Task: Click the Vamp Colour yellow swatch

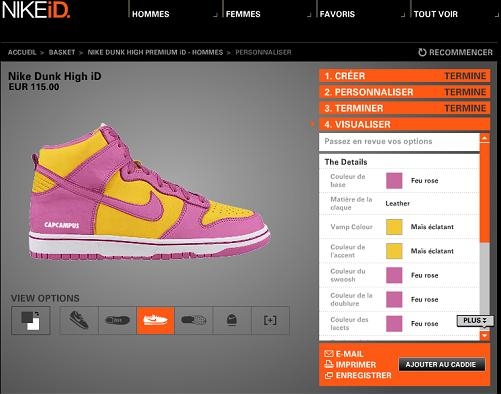Action: click(394, 227)
